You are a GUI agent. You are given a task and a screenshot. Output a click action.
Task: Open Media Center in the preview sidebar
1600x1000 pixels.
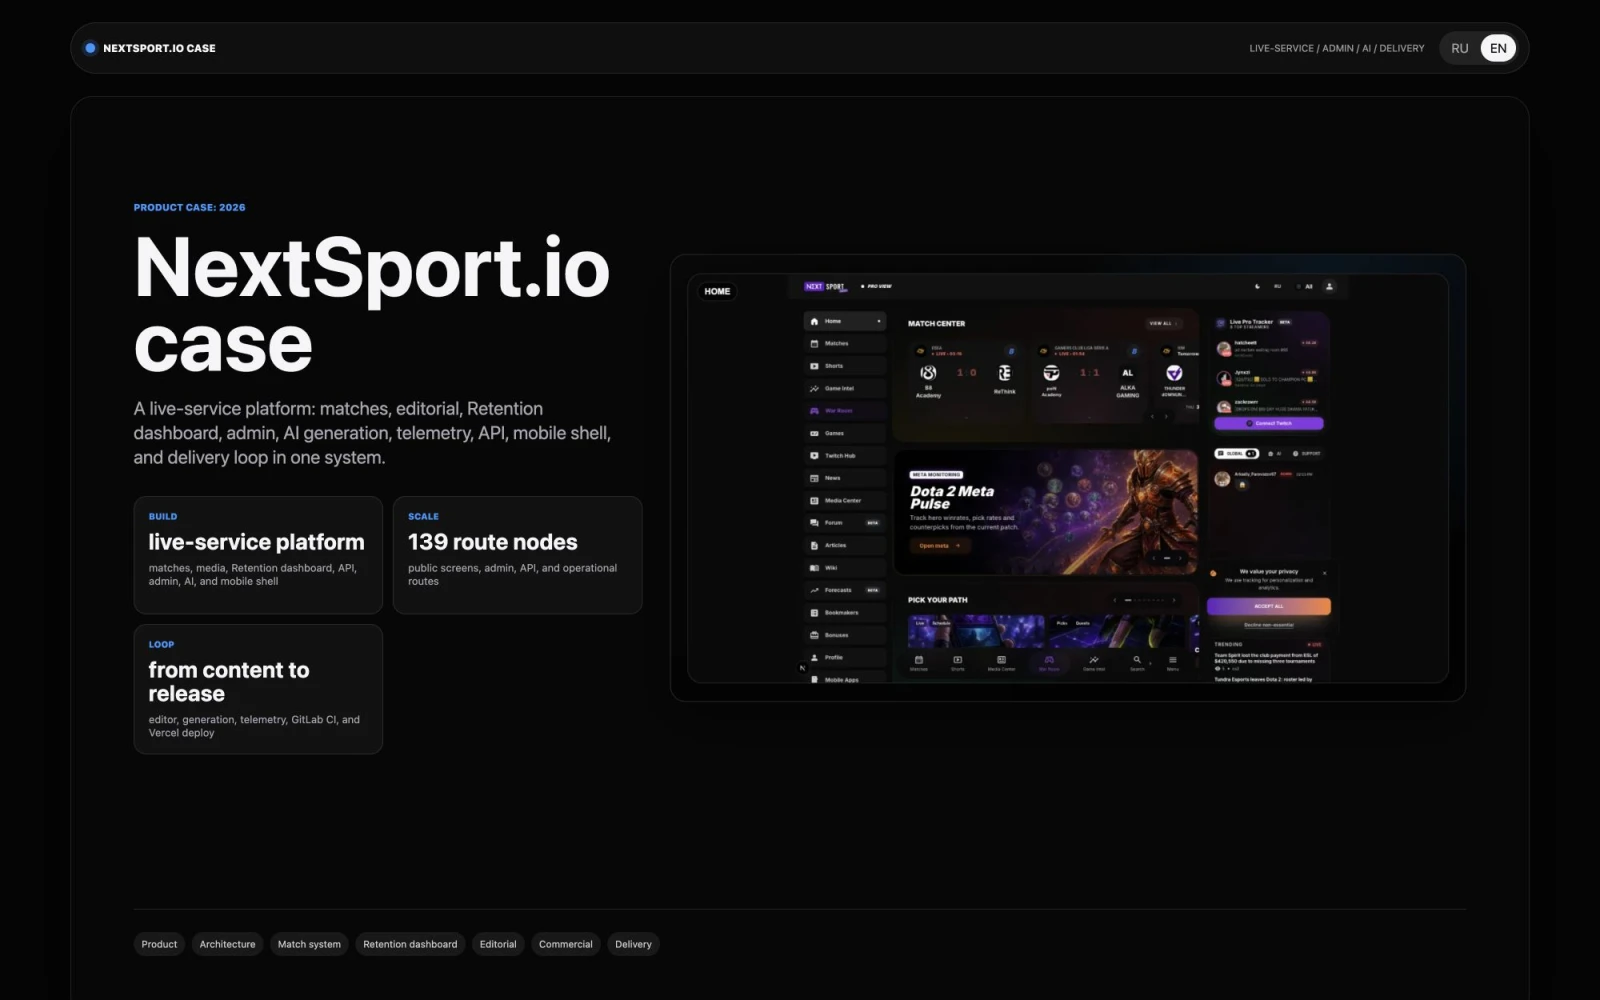point(844,501)
